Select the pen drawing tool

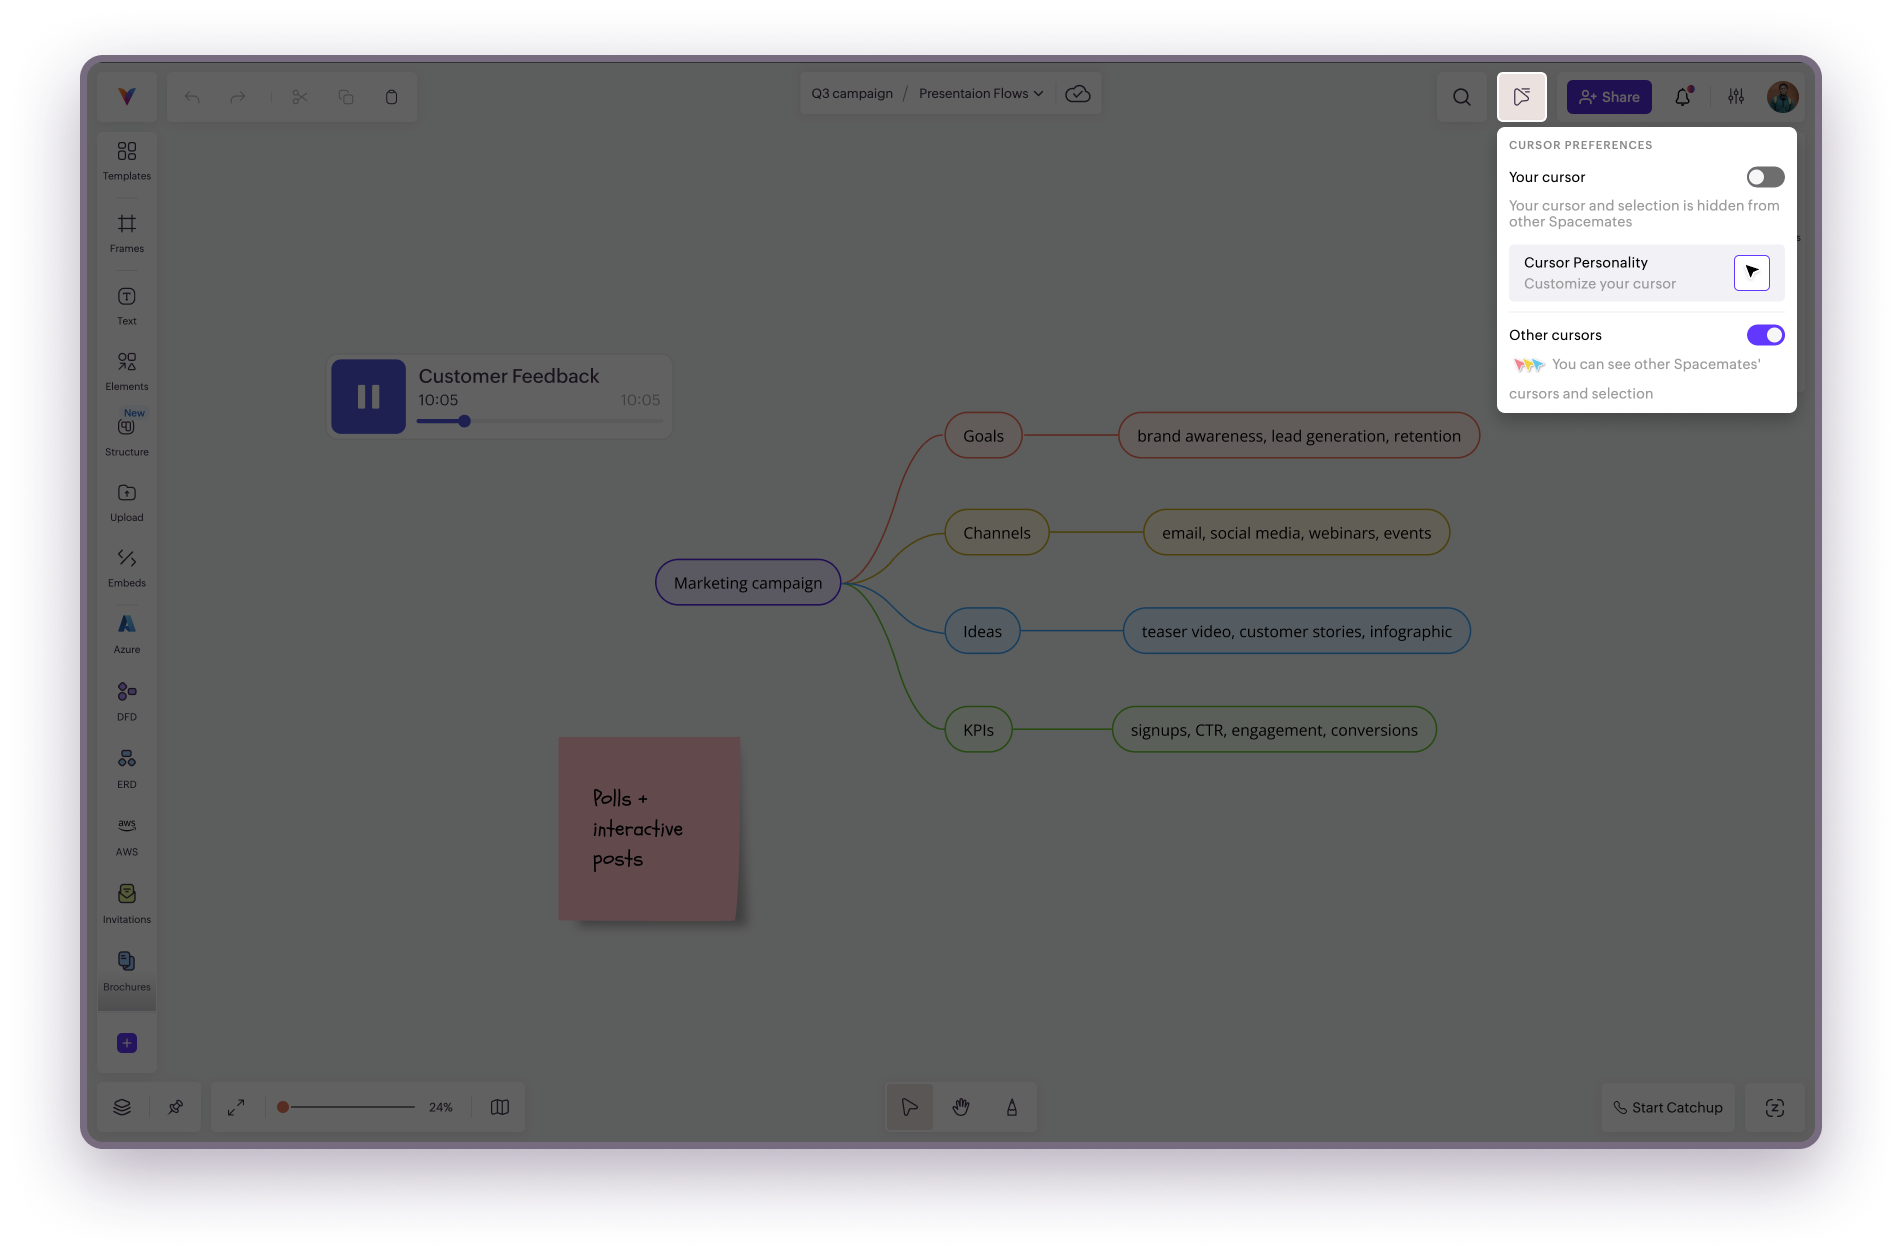click(x=1012, y=1107)
